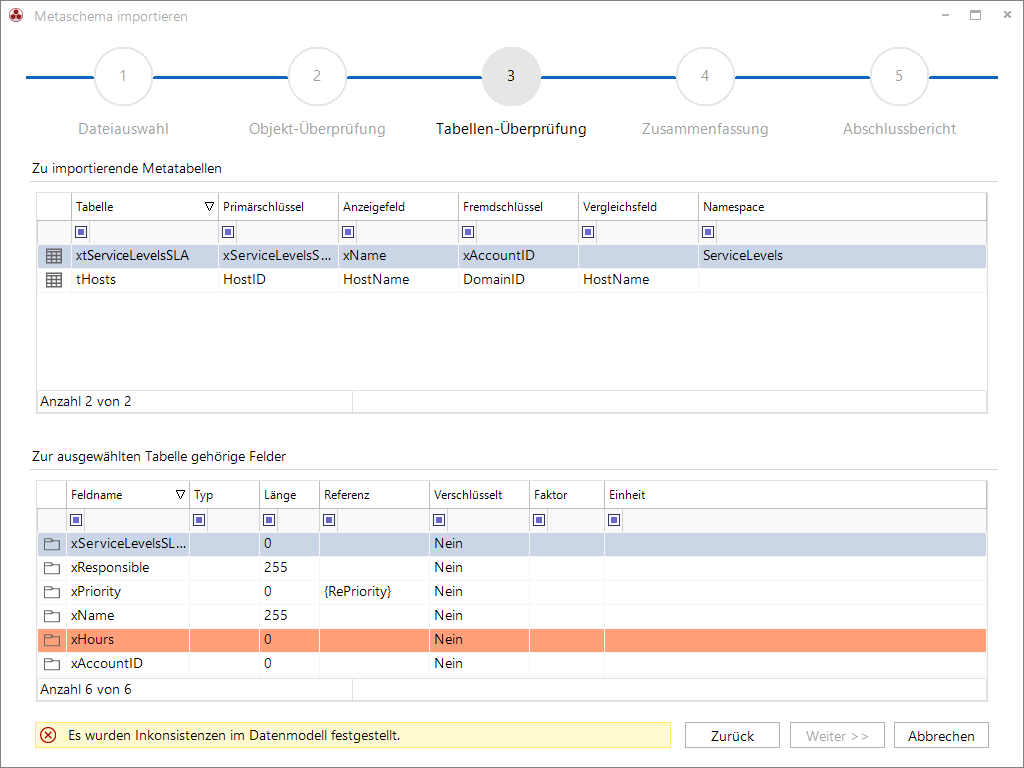Jump to step 5 Abschlussbericht
The image size is (1024, 768).
899,76
